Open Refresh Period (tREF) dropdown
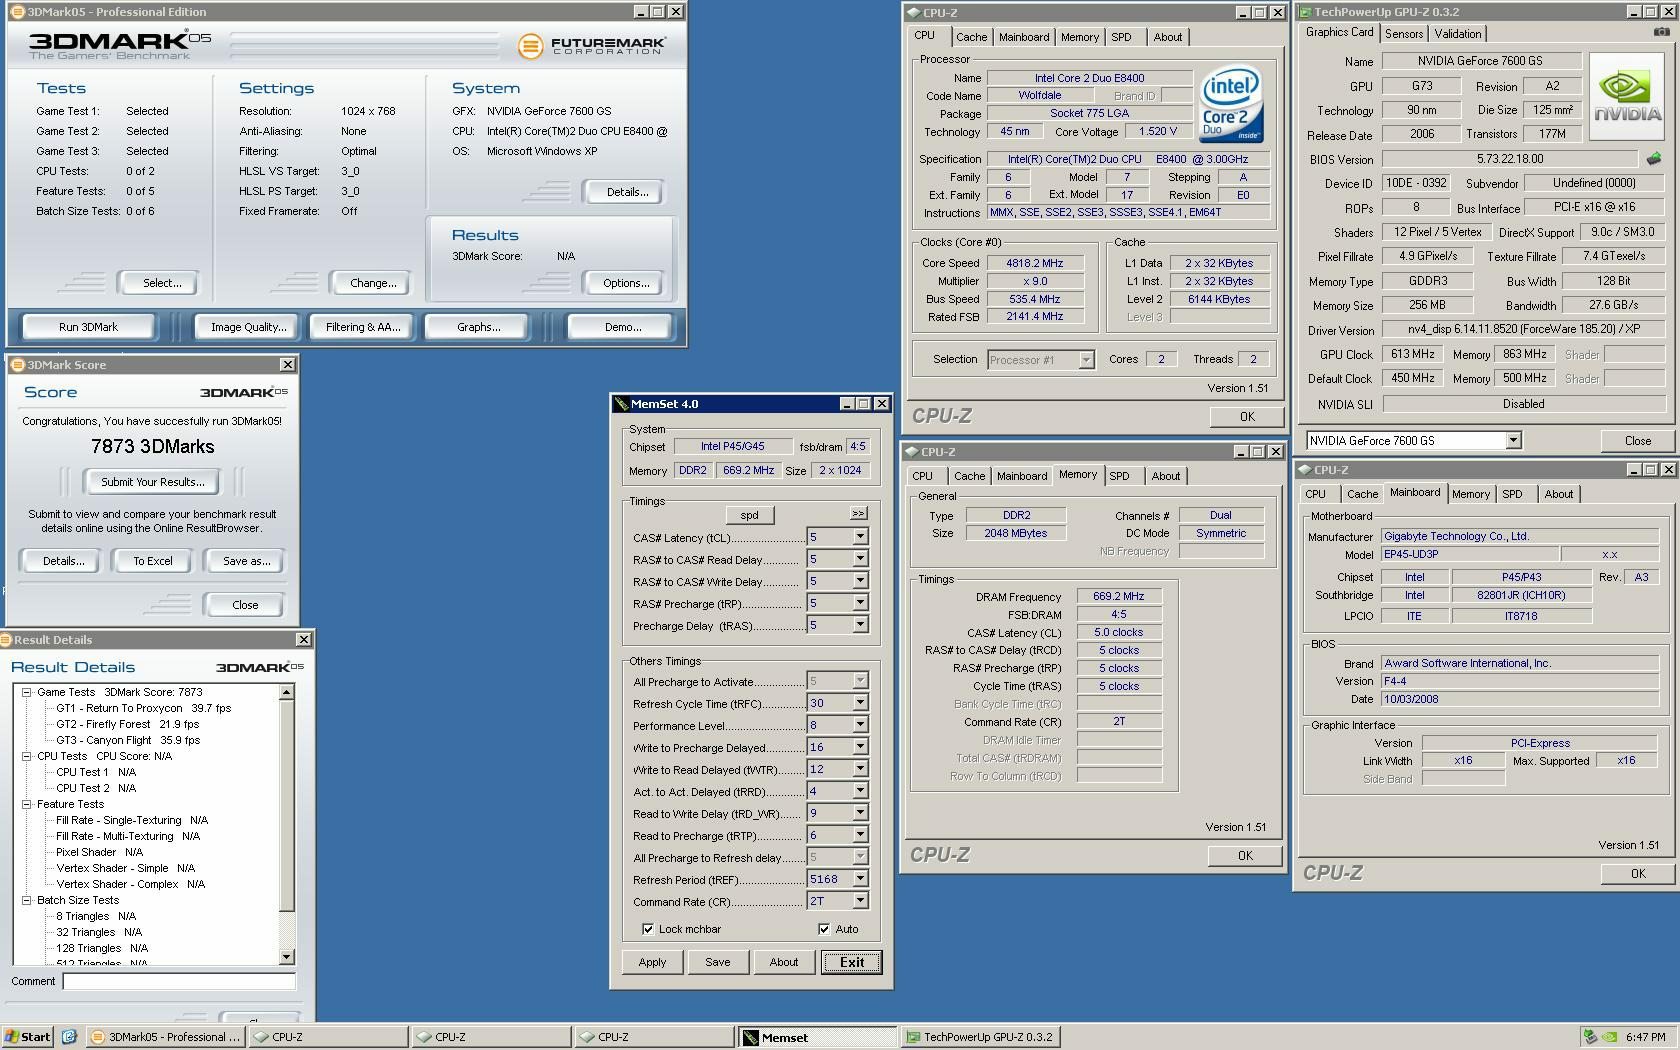 (x=859, y=879)
